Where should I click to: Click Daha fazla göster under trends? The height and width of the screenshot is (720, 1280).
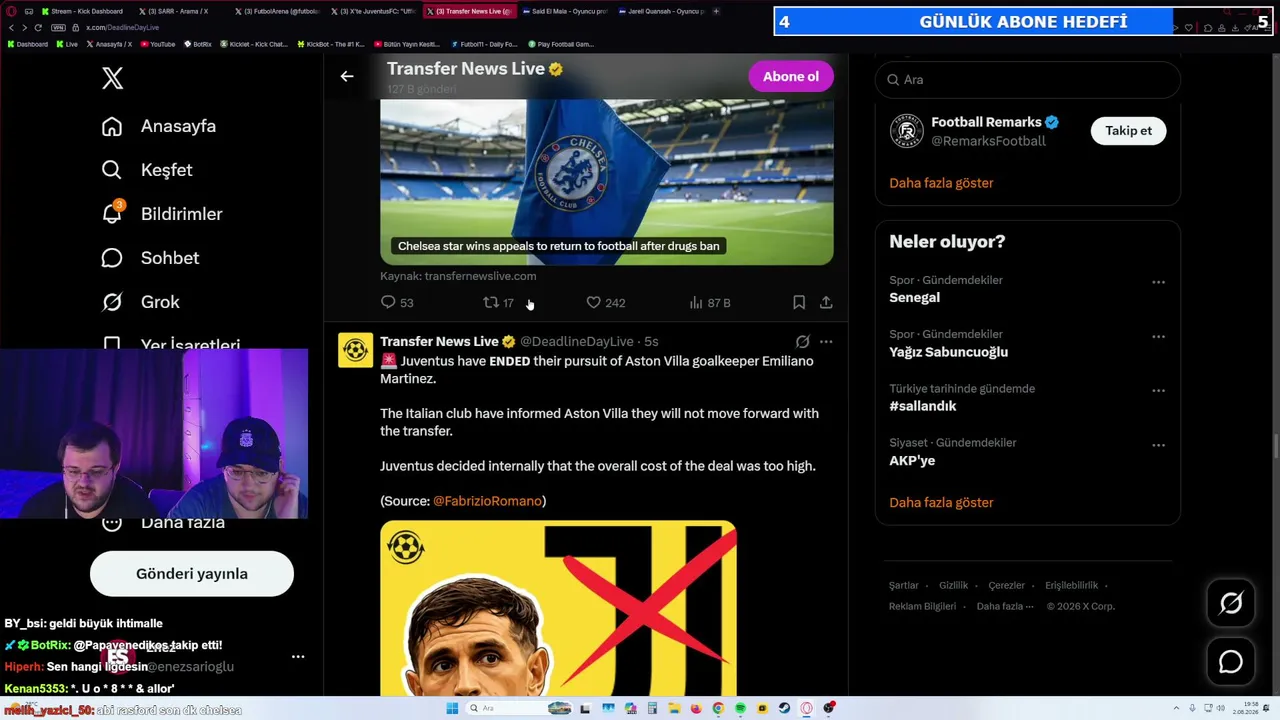tap(941, 503)
